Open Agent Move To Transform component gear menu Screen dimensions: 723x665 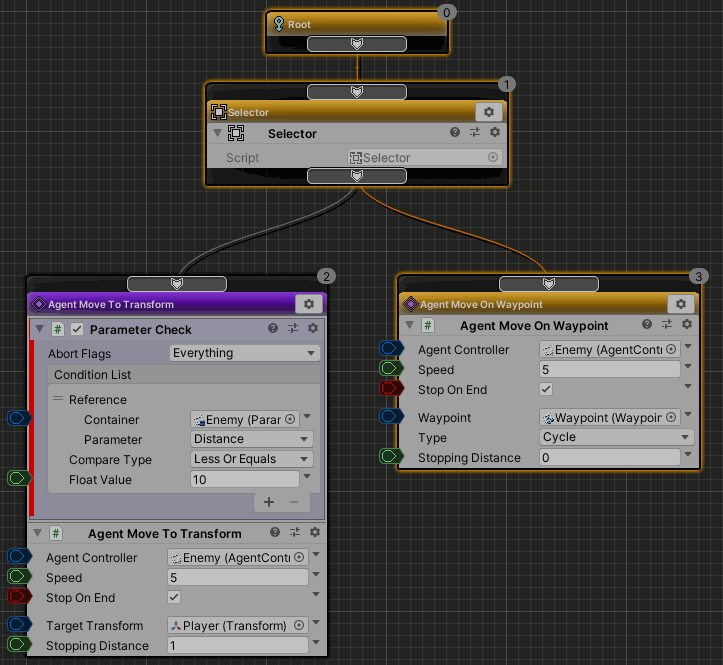315,533
